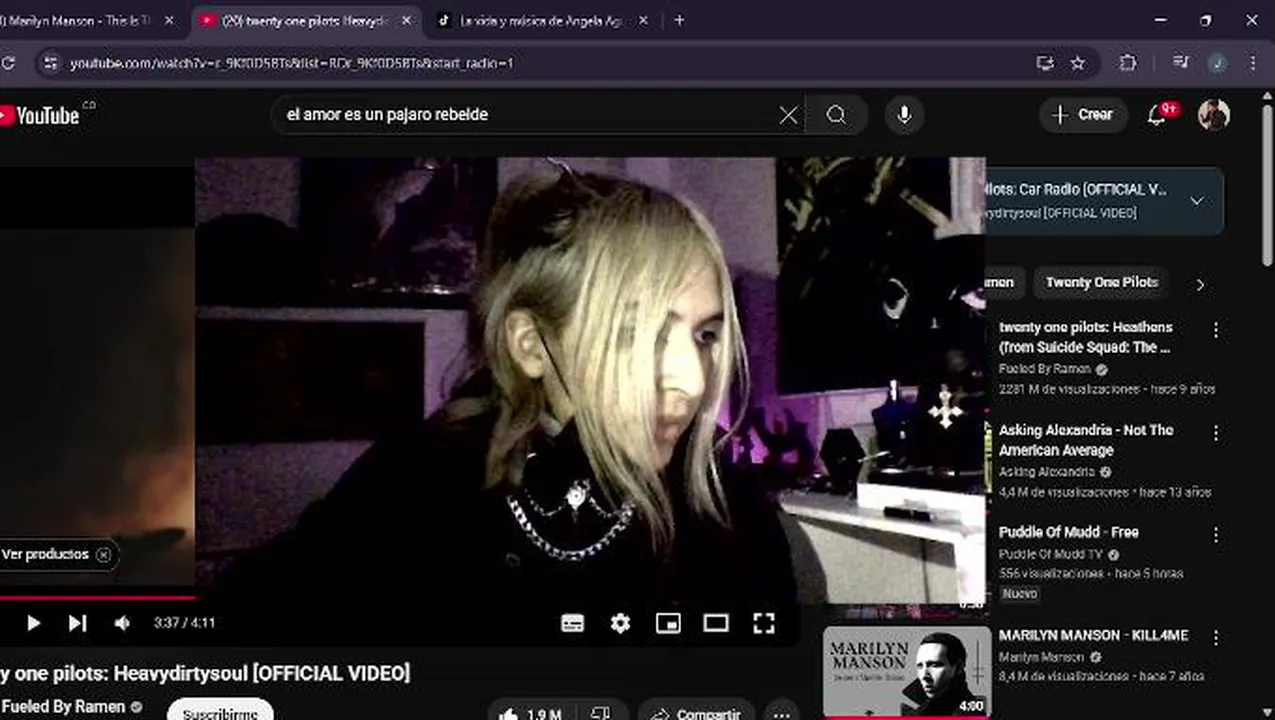This screenshot has width=1275, height=720.
Task: Open the Chrome extensions puzzle icon
Action: point(1128,63)
